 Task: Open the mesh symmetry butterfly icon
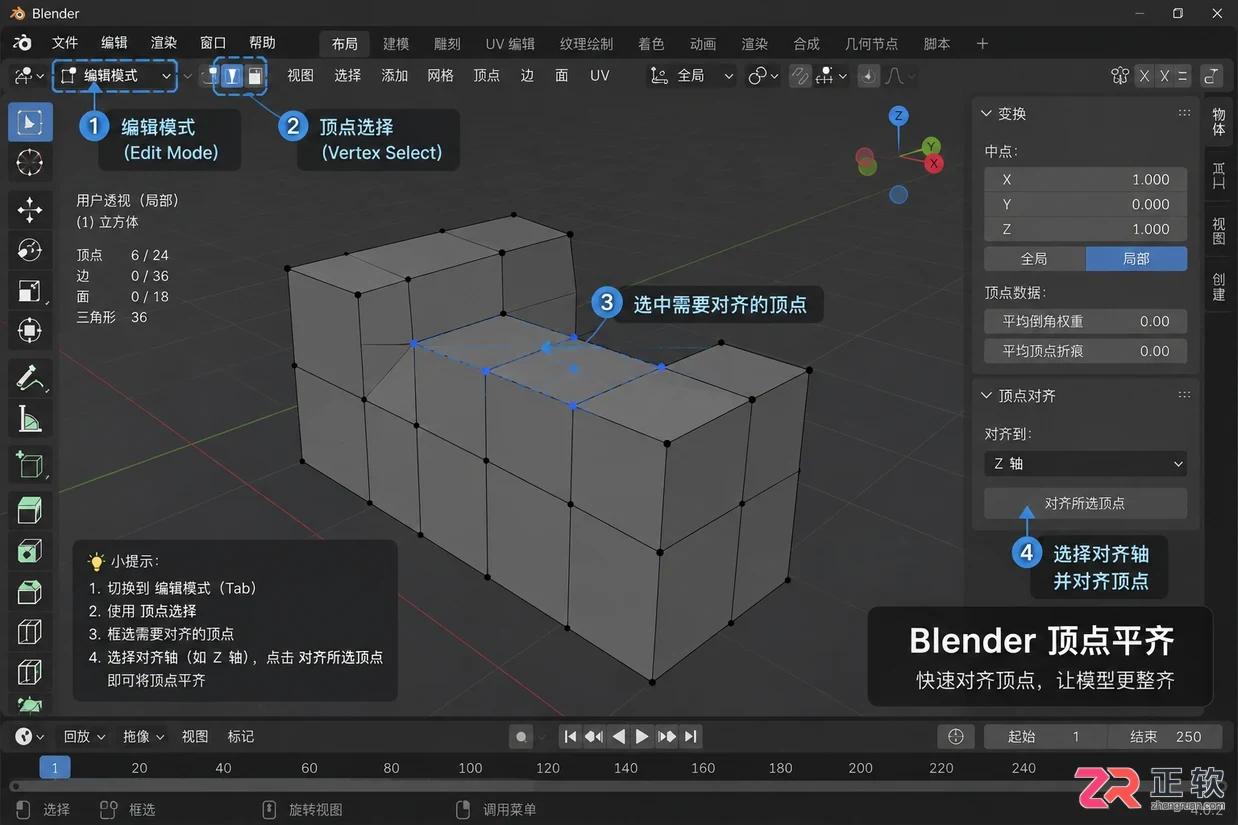pyautogui.click(x=1120, y=76)
